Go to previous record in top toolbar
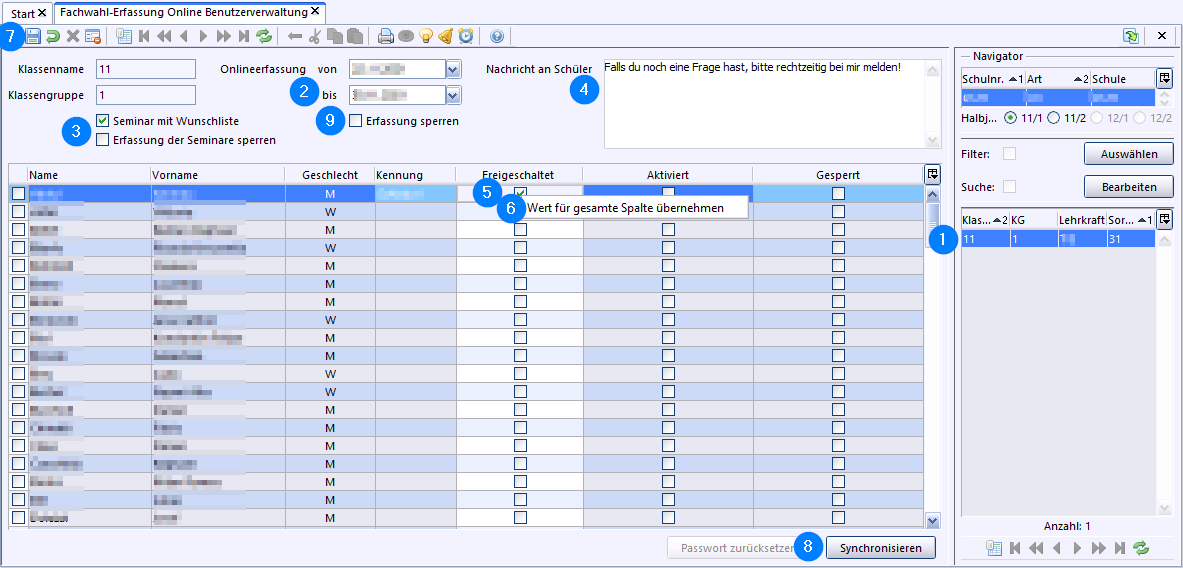Viewport: 1183px width, 568px height. 183,35
